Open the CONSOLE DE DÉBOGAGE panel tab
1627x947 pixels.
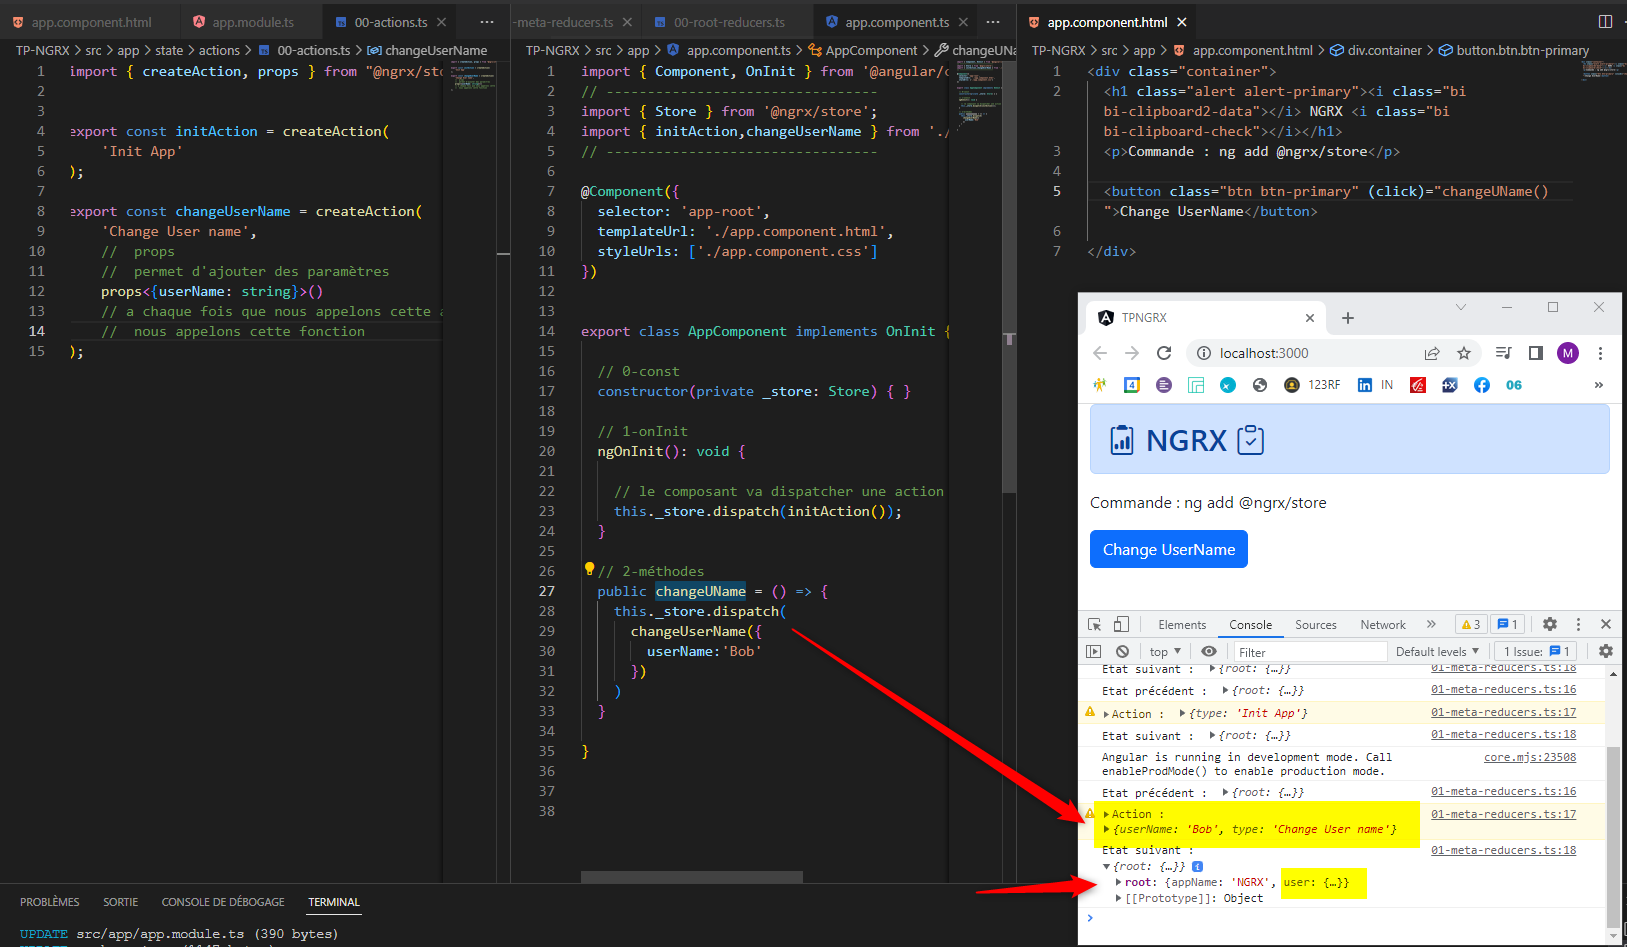coord(223,902)
